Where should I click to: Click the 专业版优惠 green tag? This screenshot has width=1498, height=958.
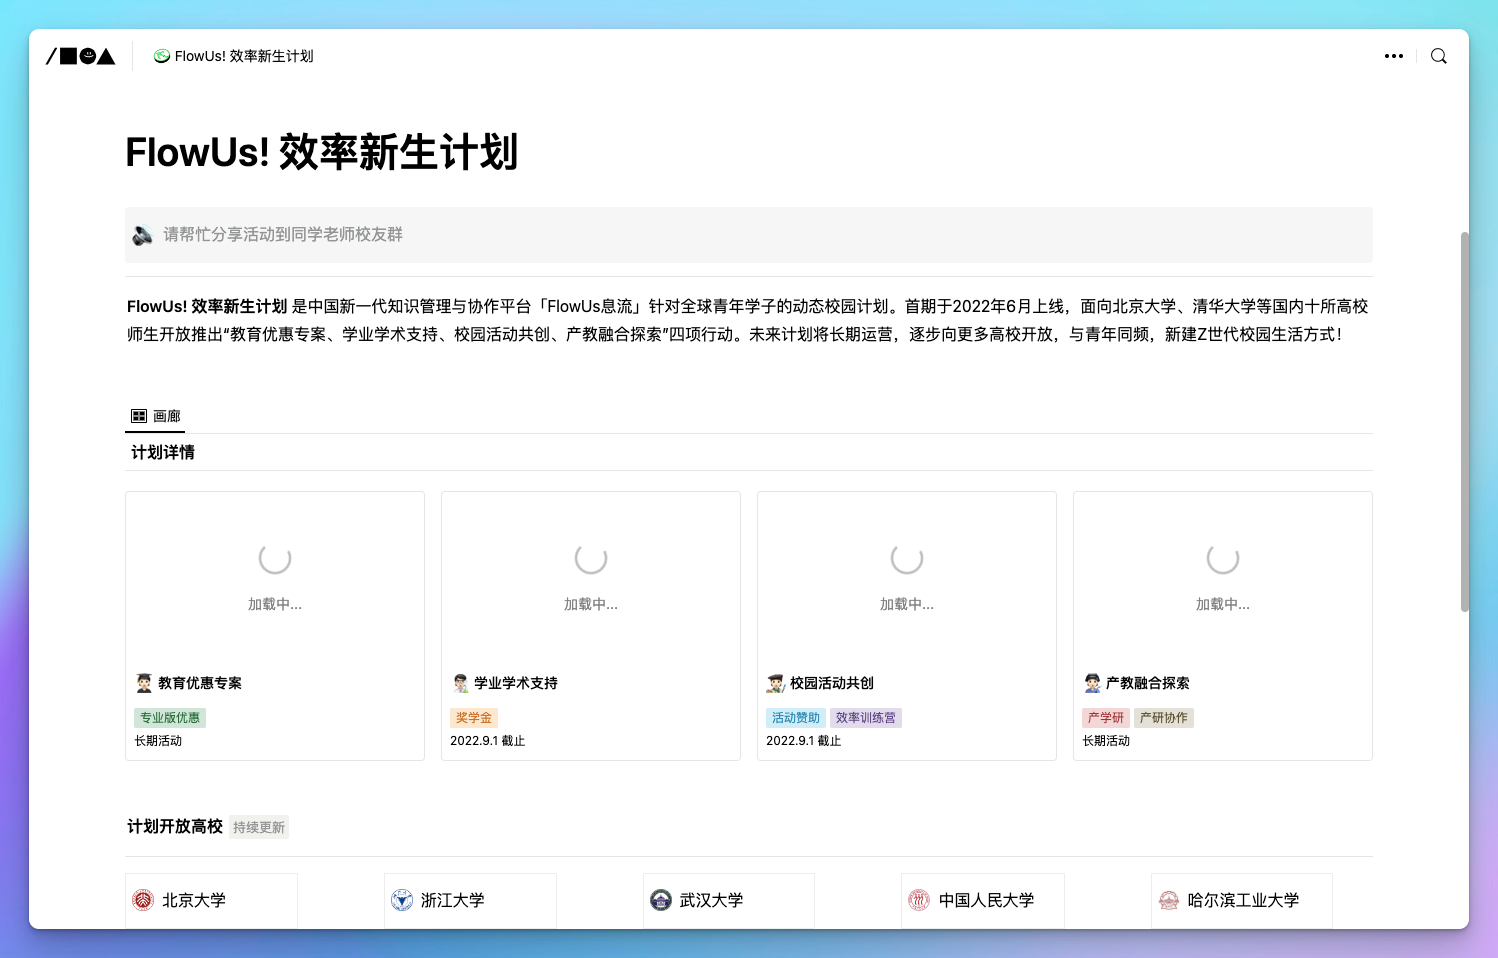170,718
